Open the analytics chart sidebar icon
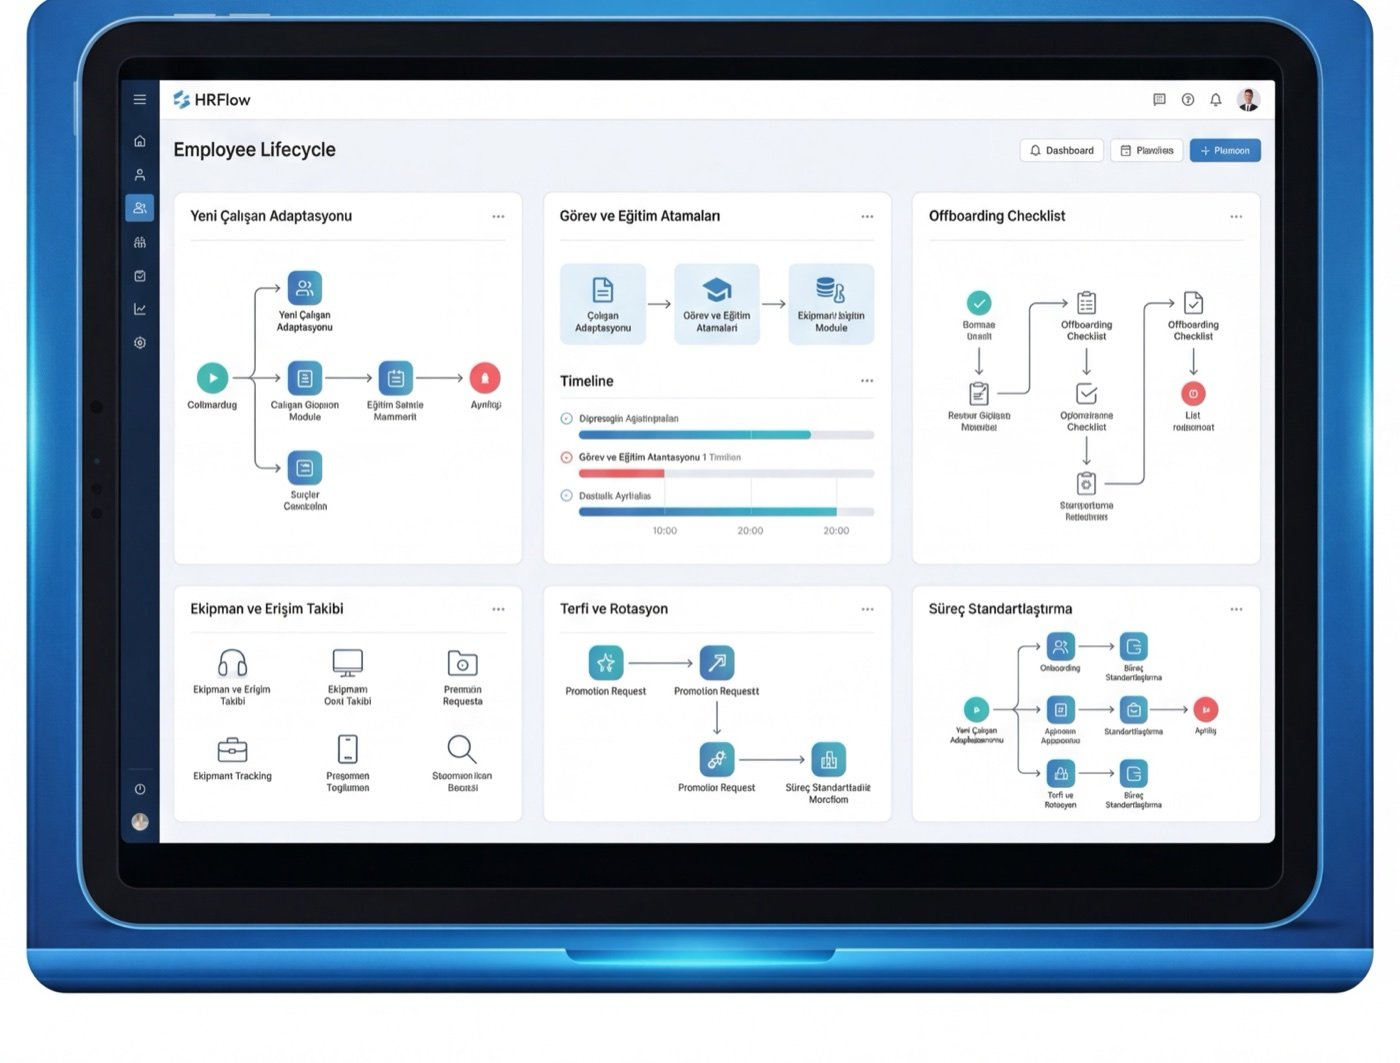Image resolution: width=1400 pixels, height=1063 pixels. (140, 309)
